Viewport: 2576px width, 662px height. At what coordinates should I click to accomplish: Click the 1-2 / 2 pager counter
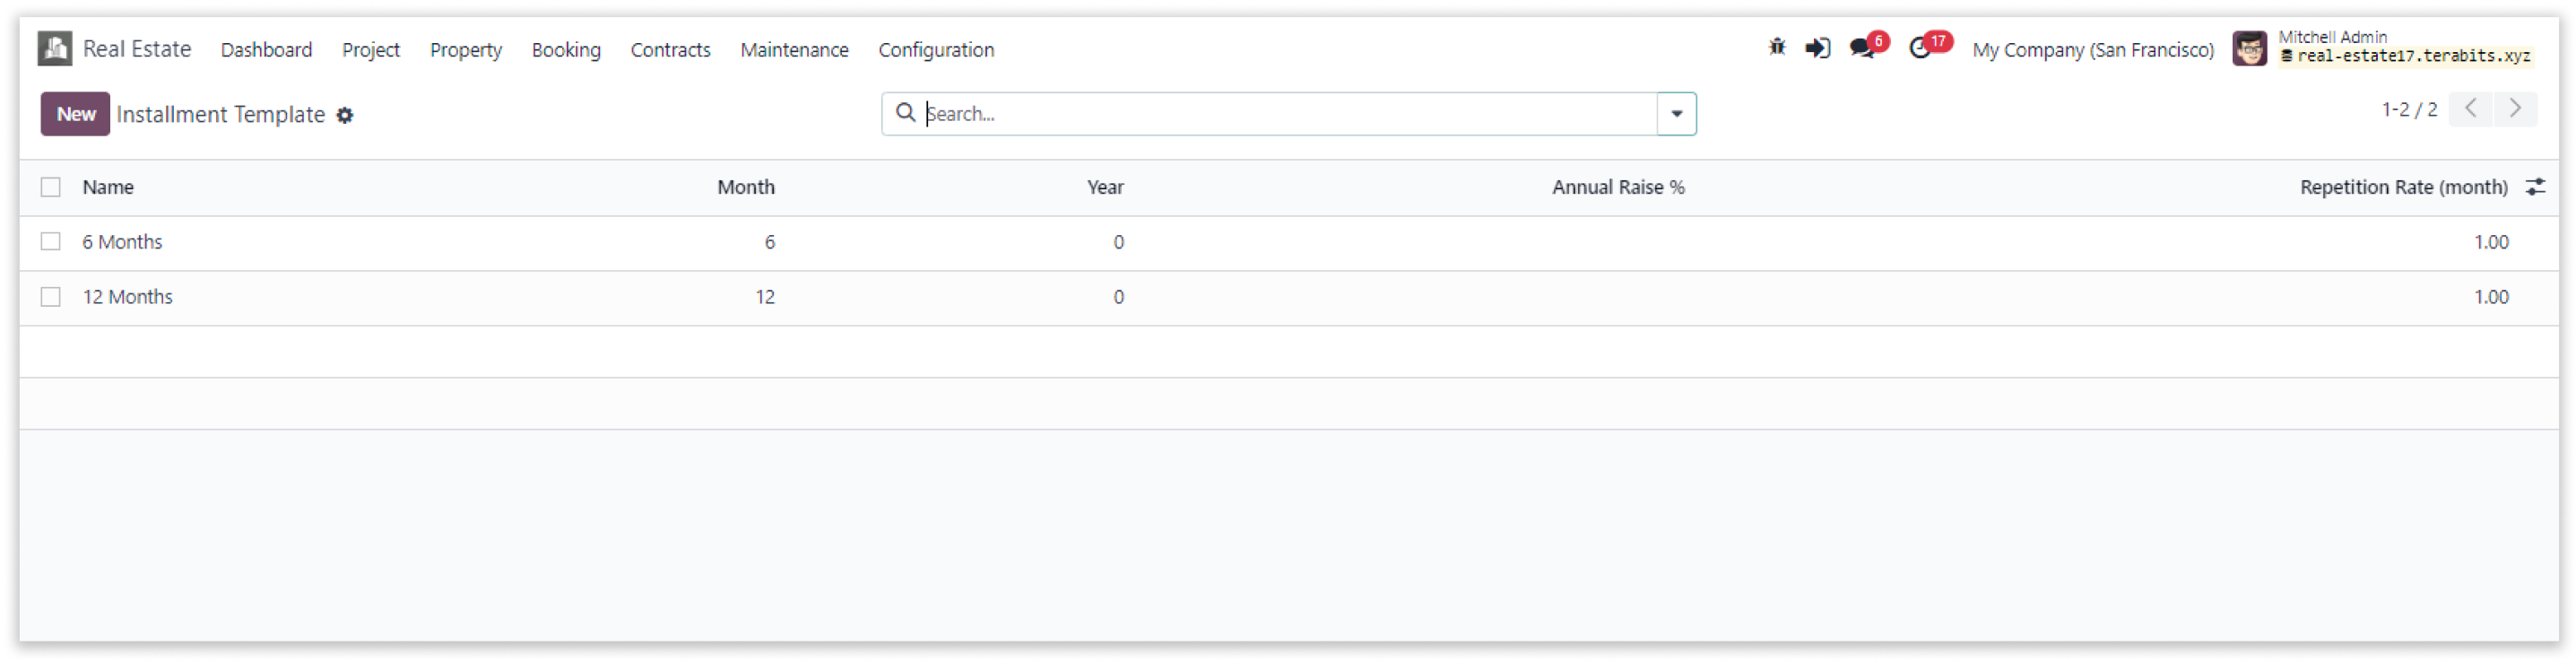point(2408,109)
